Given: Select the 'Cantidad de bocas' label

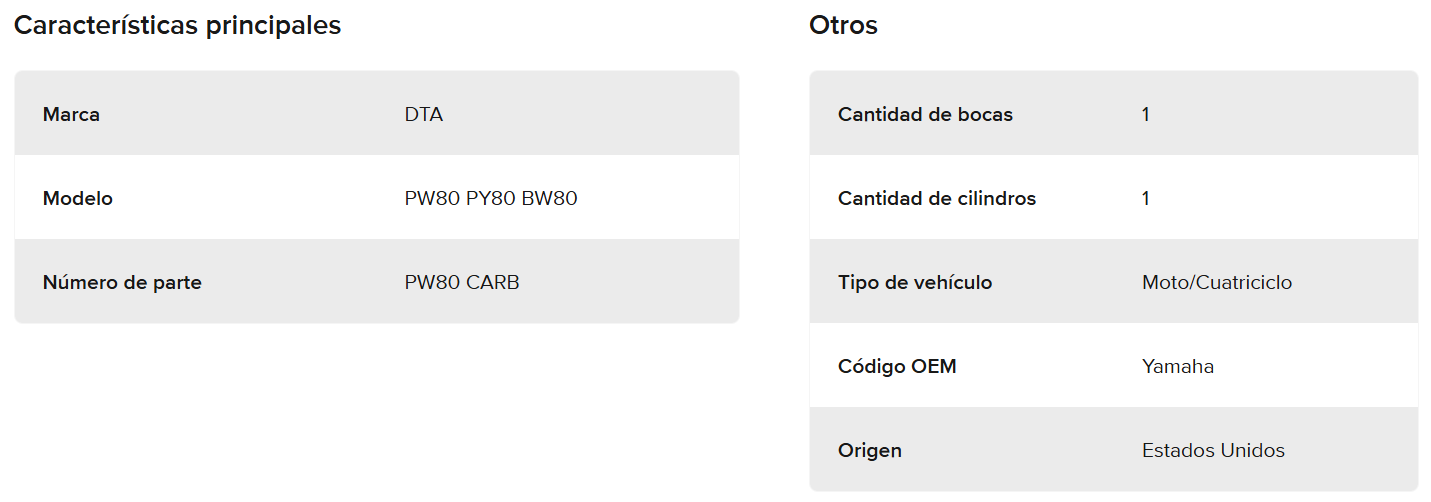Looking at the screenshot, I should pyautogui.click(x=925, y=114).
